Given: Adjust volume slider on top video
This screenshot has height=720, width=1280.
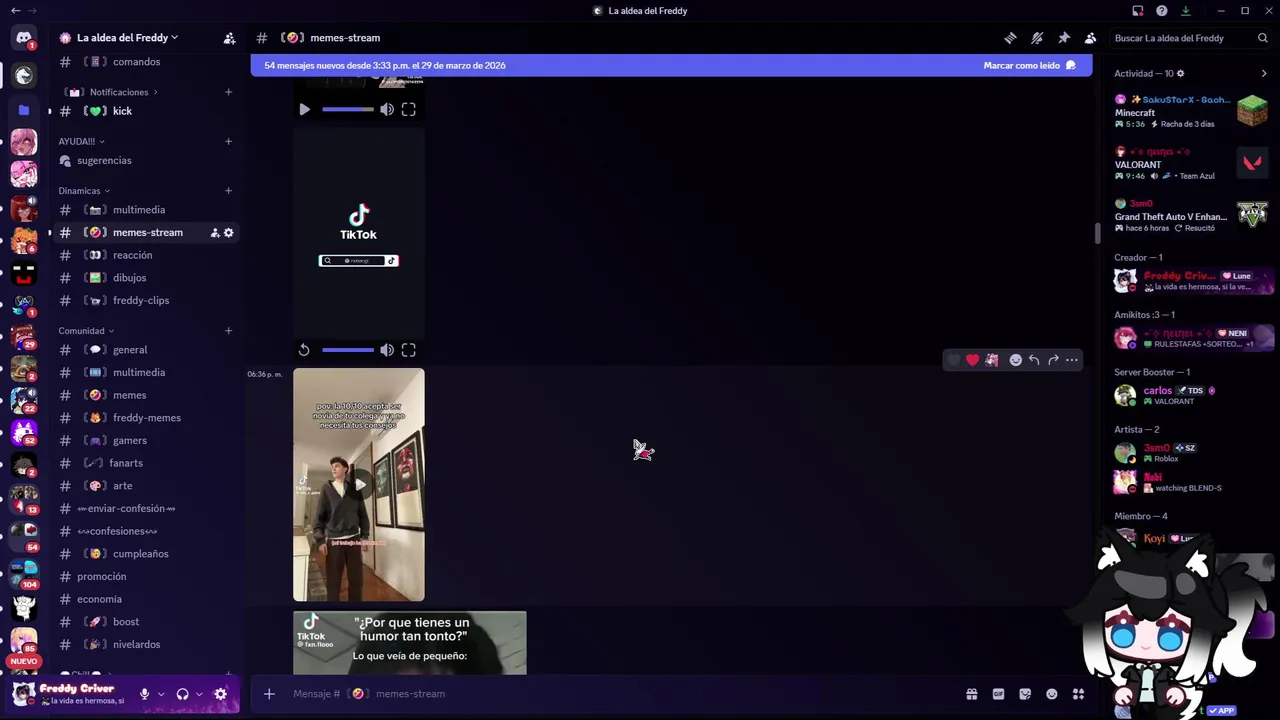Looking at the screenshot, I should point(347,109).
